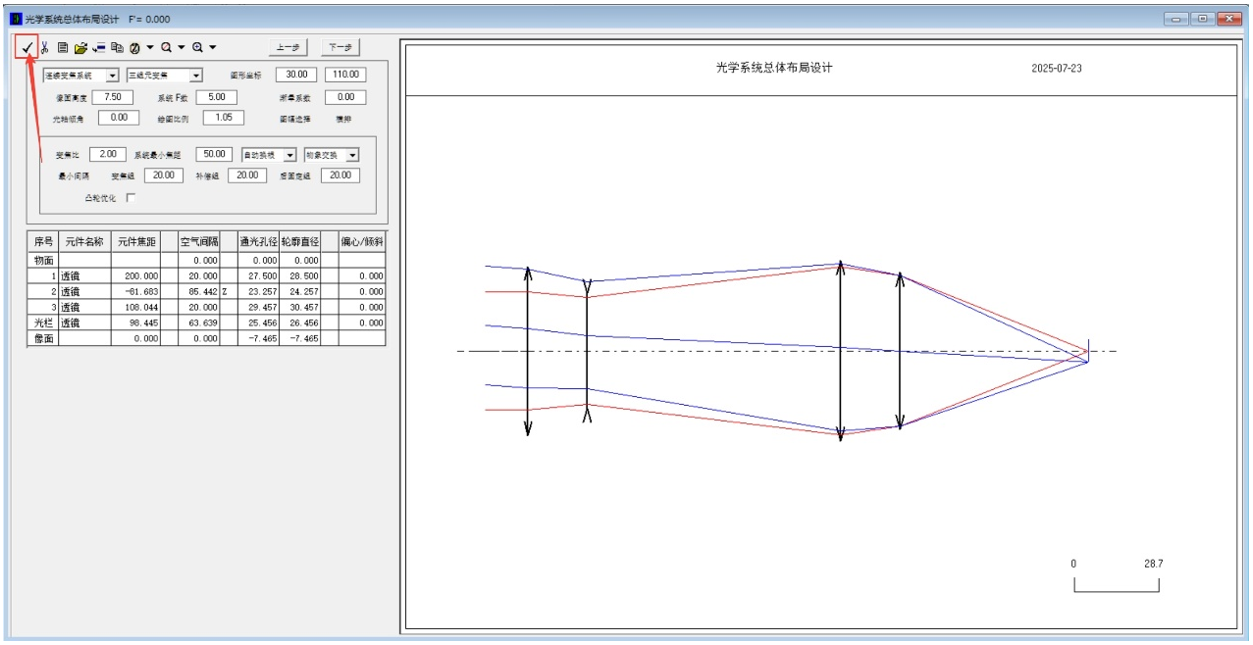Screen dimensions: 1253x645
Task: Select the 变焦比 value field
Action: click(x=107, y=154)
